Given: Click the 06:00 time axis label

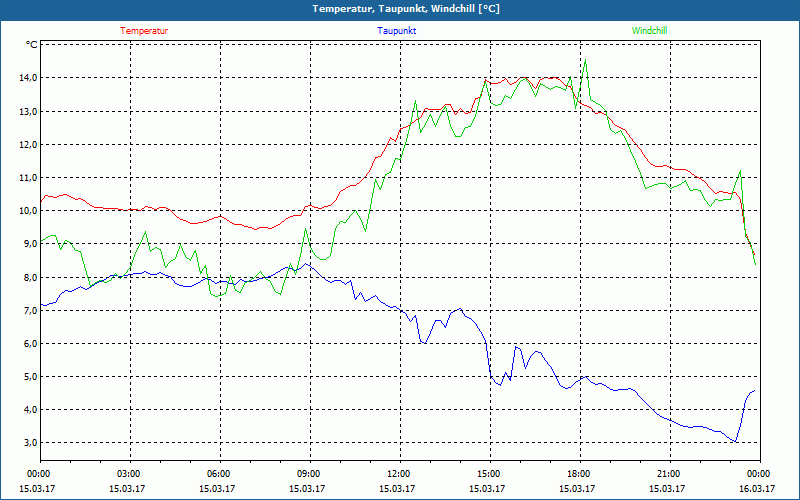Looking at the screenshot, I should point(220,474).
